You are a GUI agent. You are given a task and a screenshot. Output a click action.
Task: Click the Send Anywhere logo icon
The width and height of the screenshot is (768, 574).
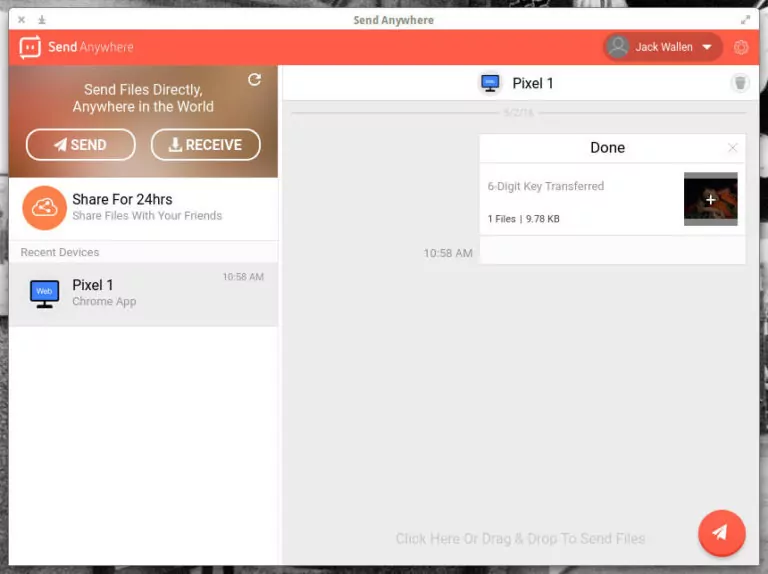tap(30, 47)
